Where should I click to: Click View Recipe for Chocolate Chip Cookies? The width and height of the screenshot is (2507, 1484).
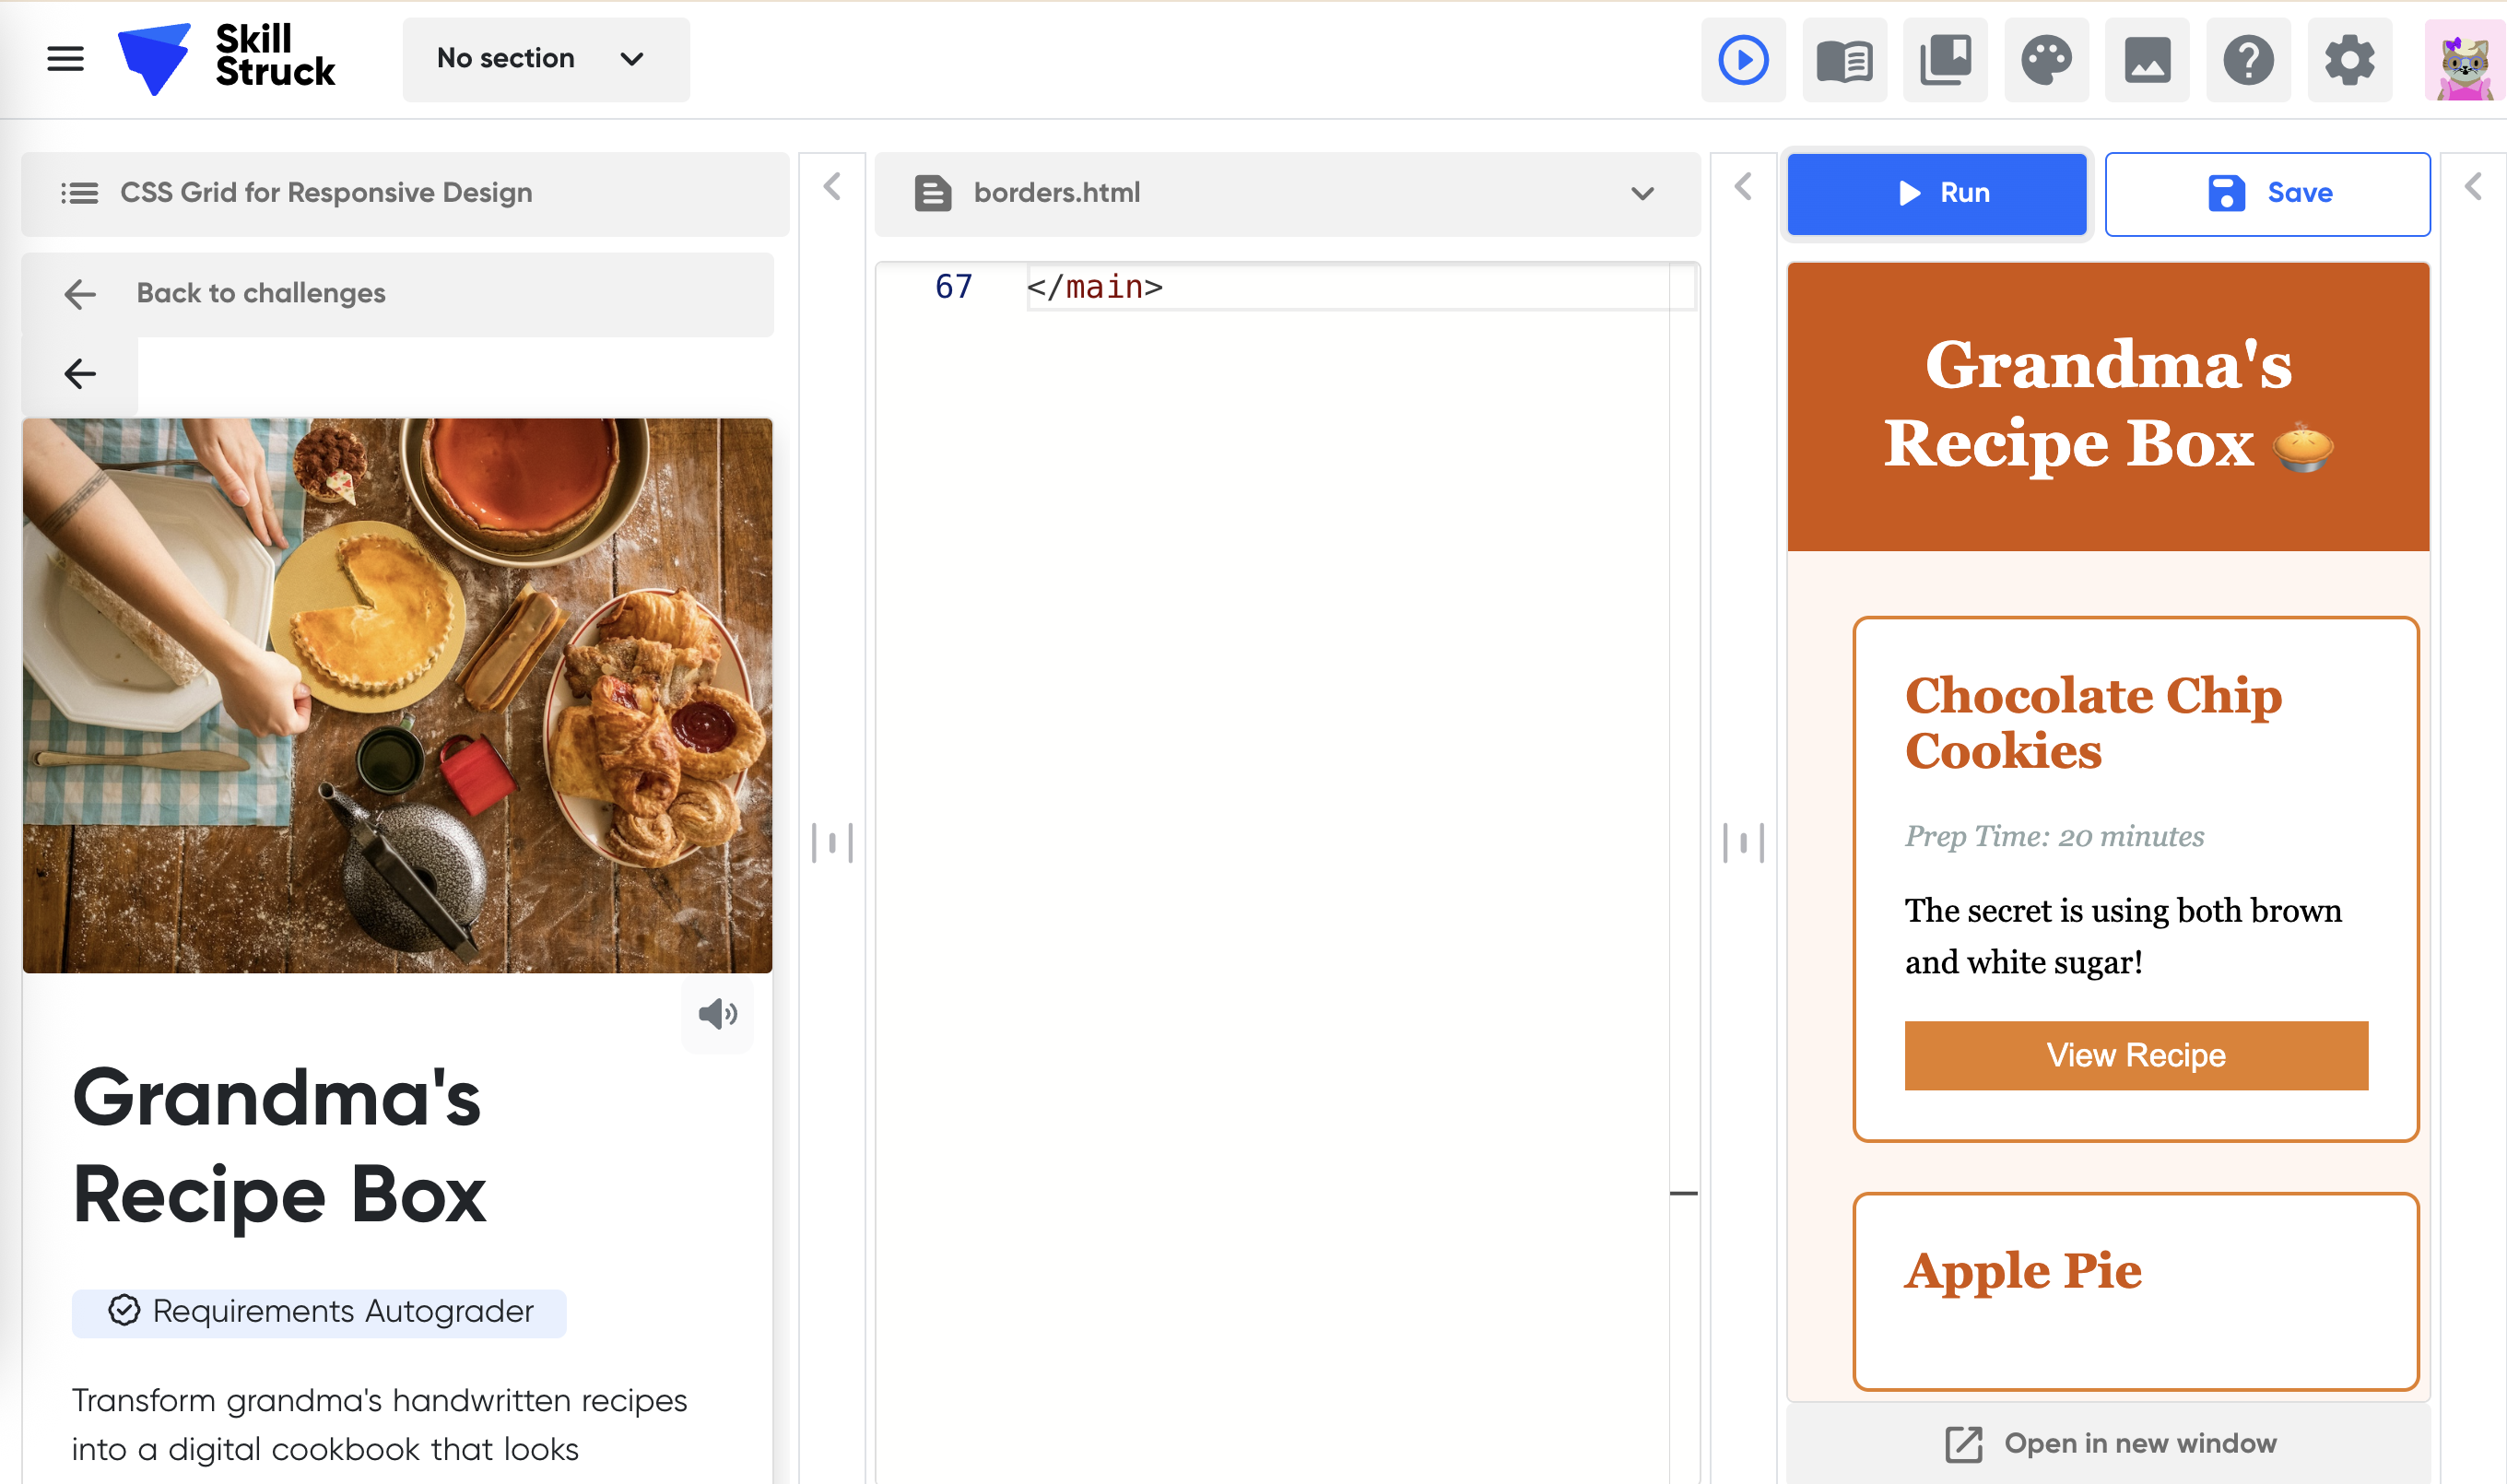pos(2135,1055)
